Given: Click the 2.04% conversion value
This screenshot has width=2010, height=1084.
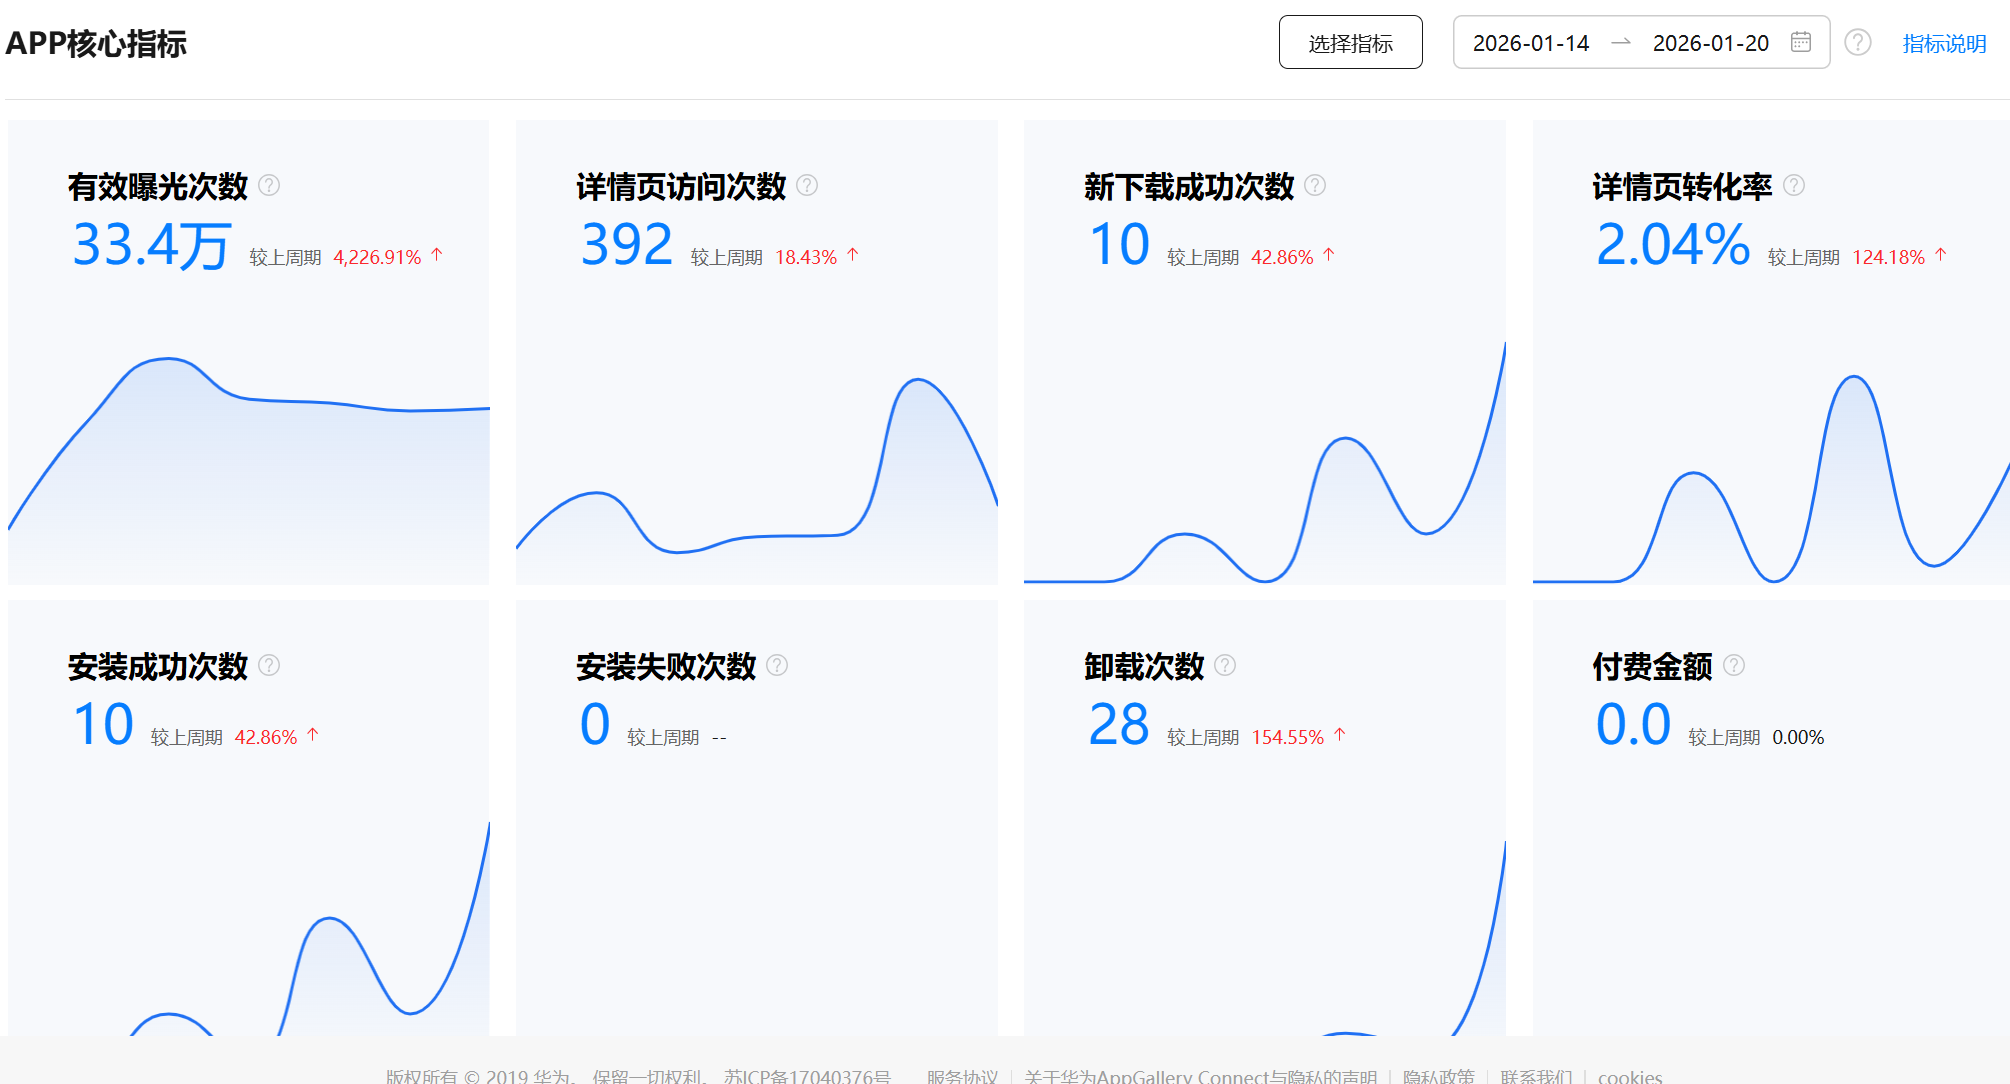Looking at the screenshot, I should click(x=1673, y=245).
